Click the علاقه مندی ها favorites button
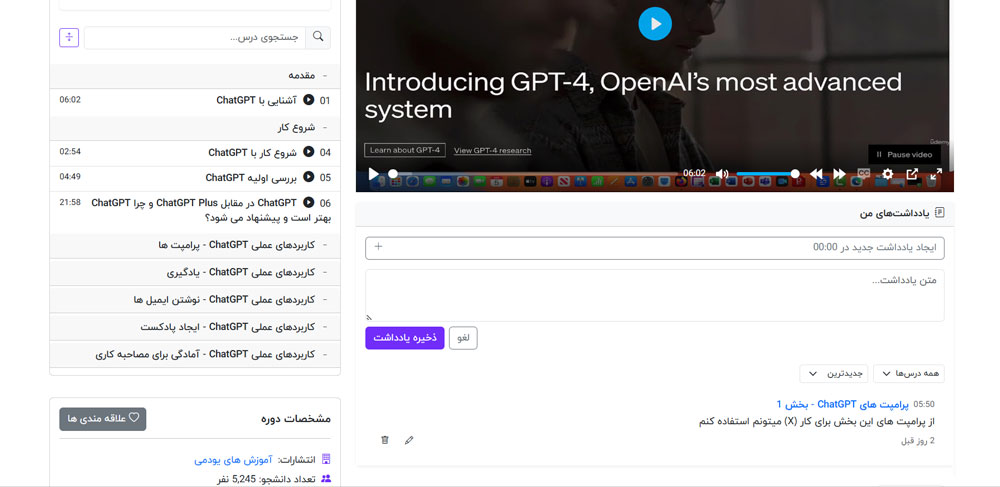Screen dimensions: 1000x487 tap(103, 419)
